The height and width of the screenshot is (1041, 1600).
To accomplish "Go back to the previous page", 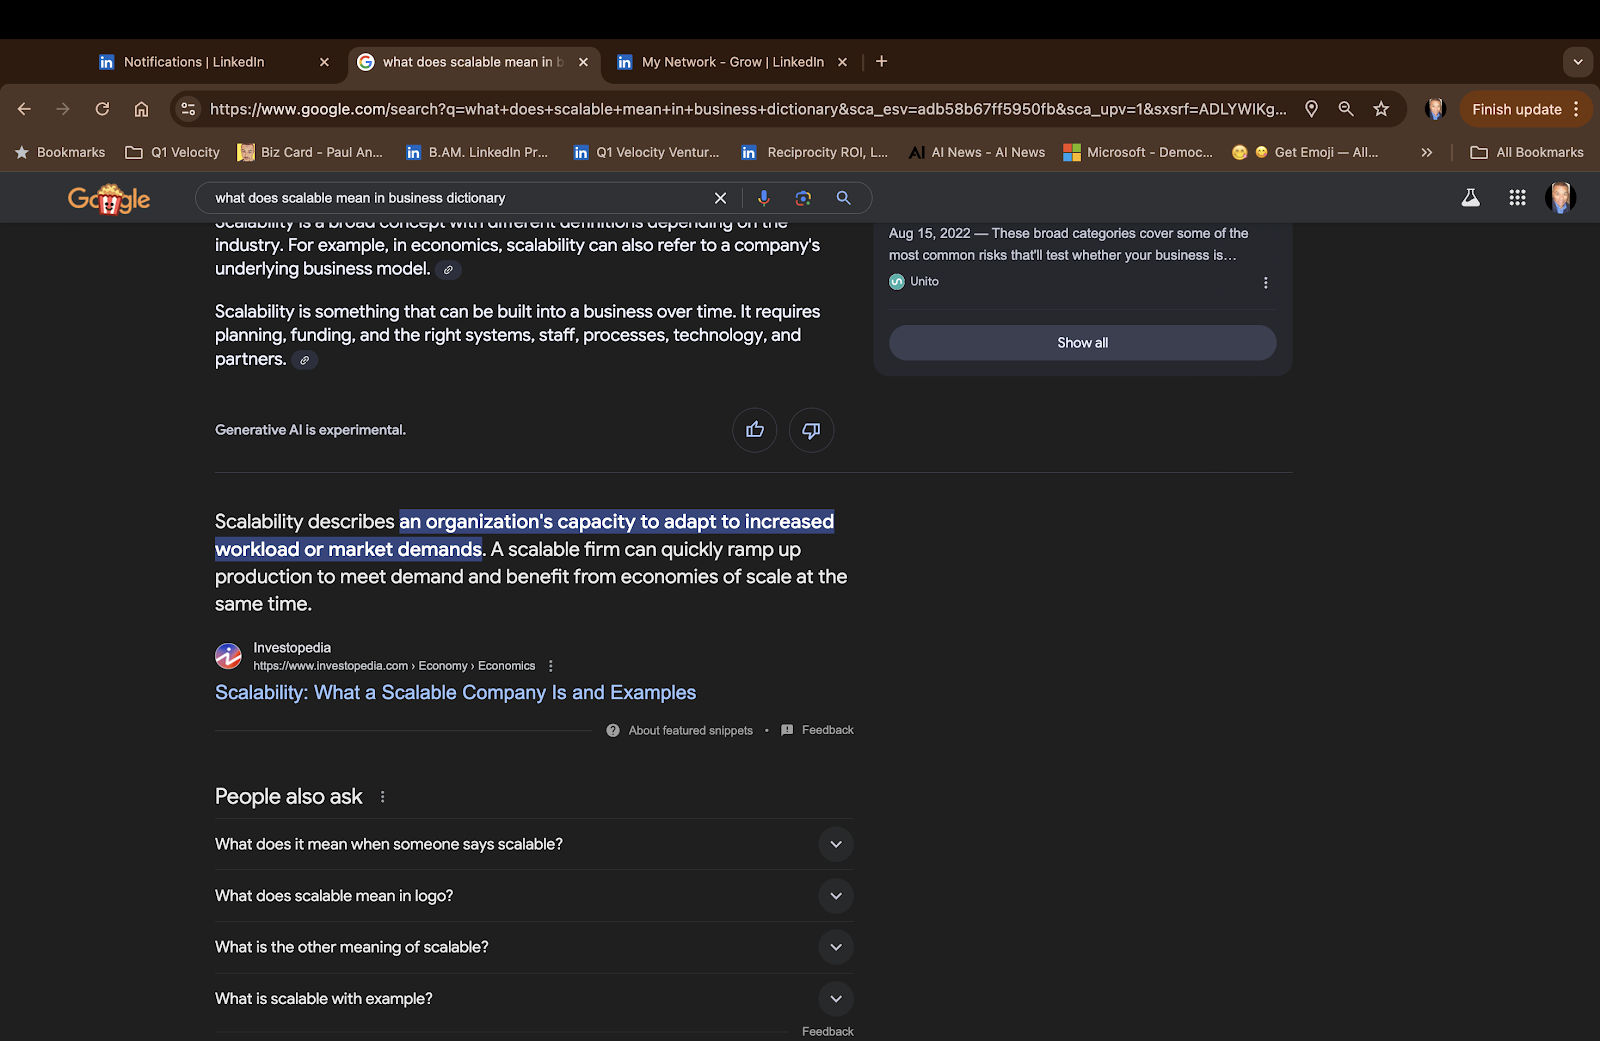I will click(25, 109).
